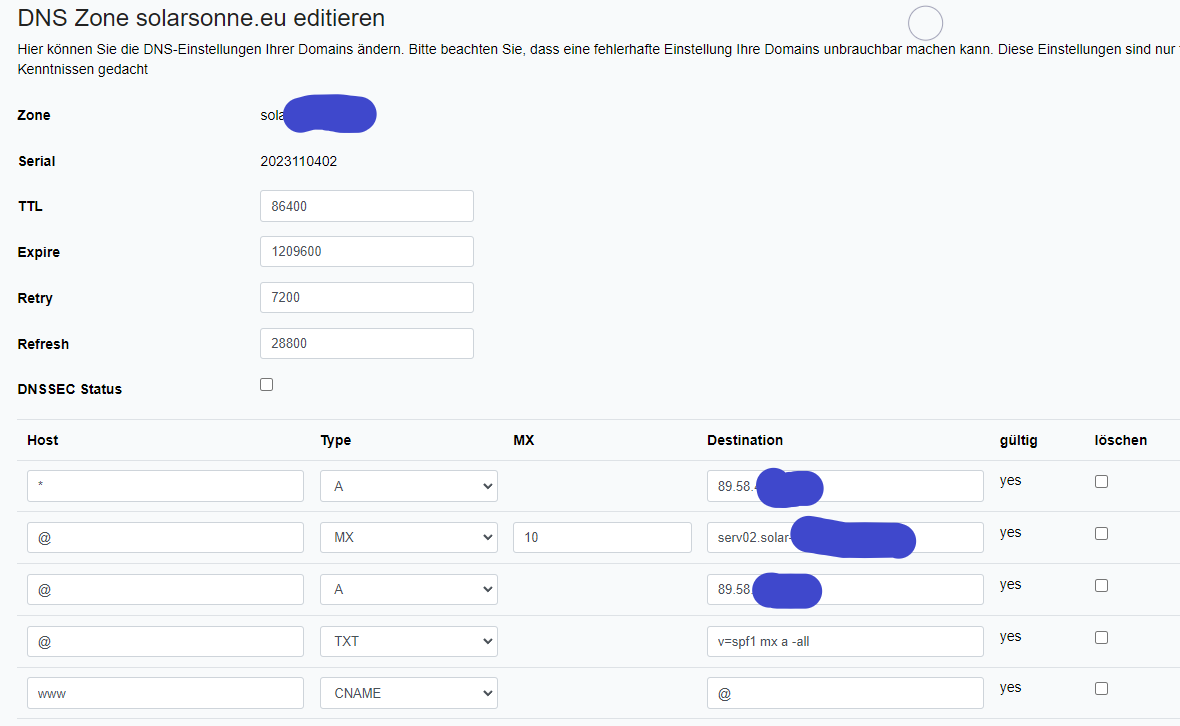Click the CNAME destination field containing @

coord(844,693)
